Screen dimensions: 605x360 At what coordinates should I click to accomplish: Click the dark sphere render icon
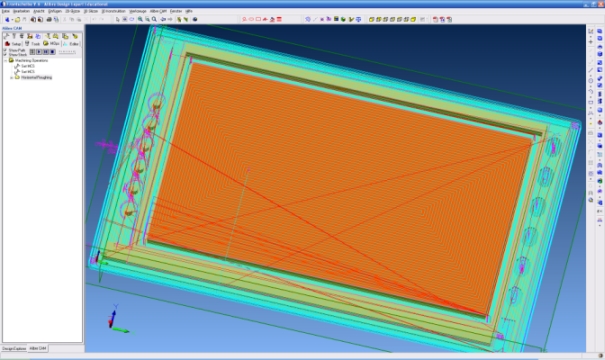pos(195,19)
